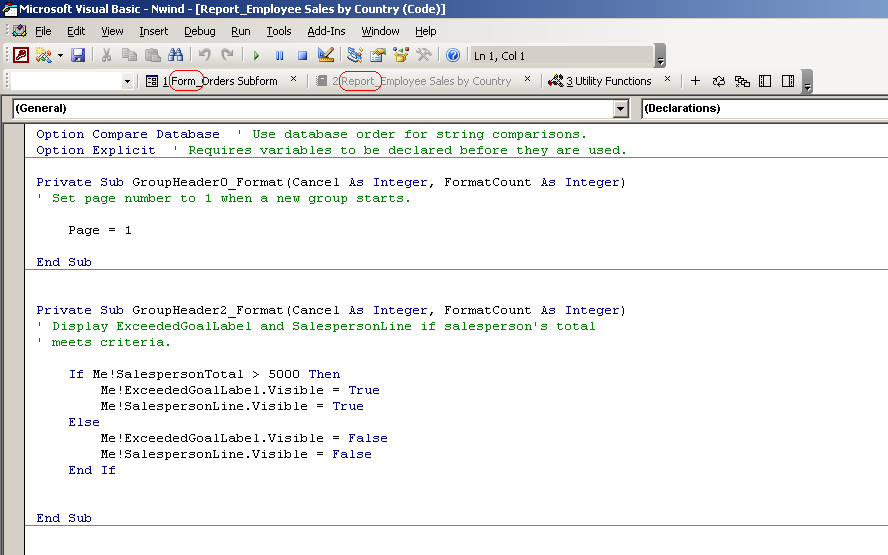Expand the (General) object dropdown arrow
Screen dimensions: 888x555
[x=621, y=109]
